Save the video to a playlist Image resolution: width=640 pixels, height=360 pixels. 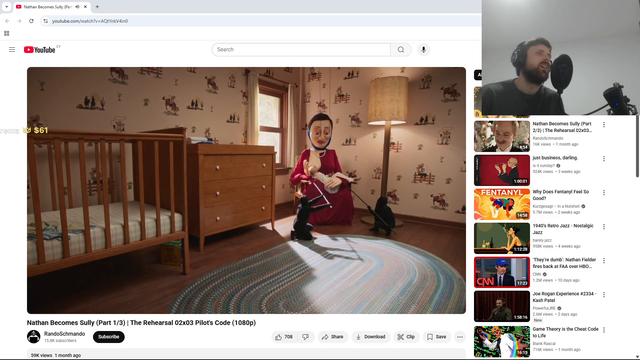point(436,337)
